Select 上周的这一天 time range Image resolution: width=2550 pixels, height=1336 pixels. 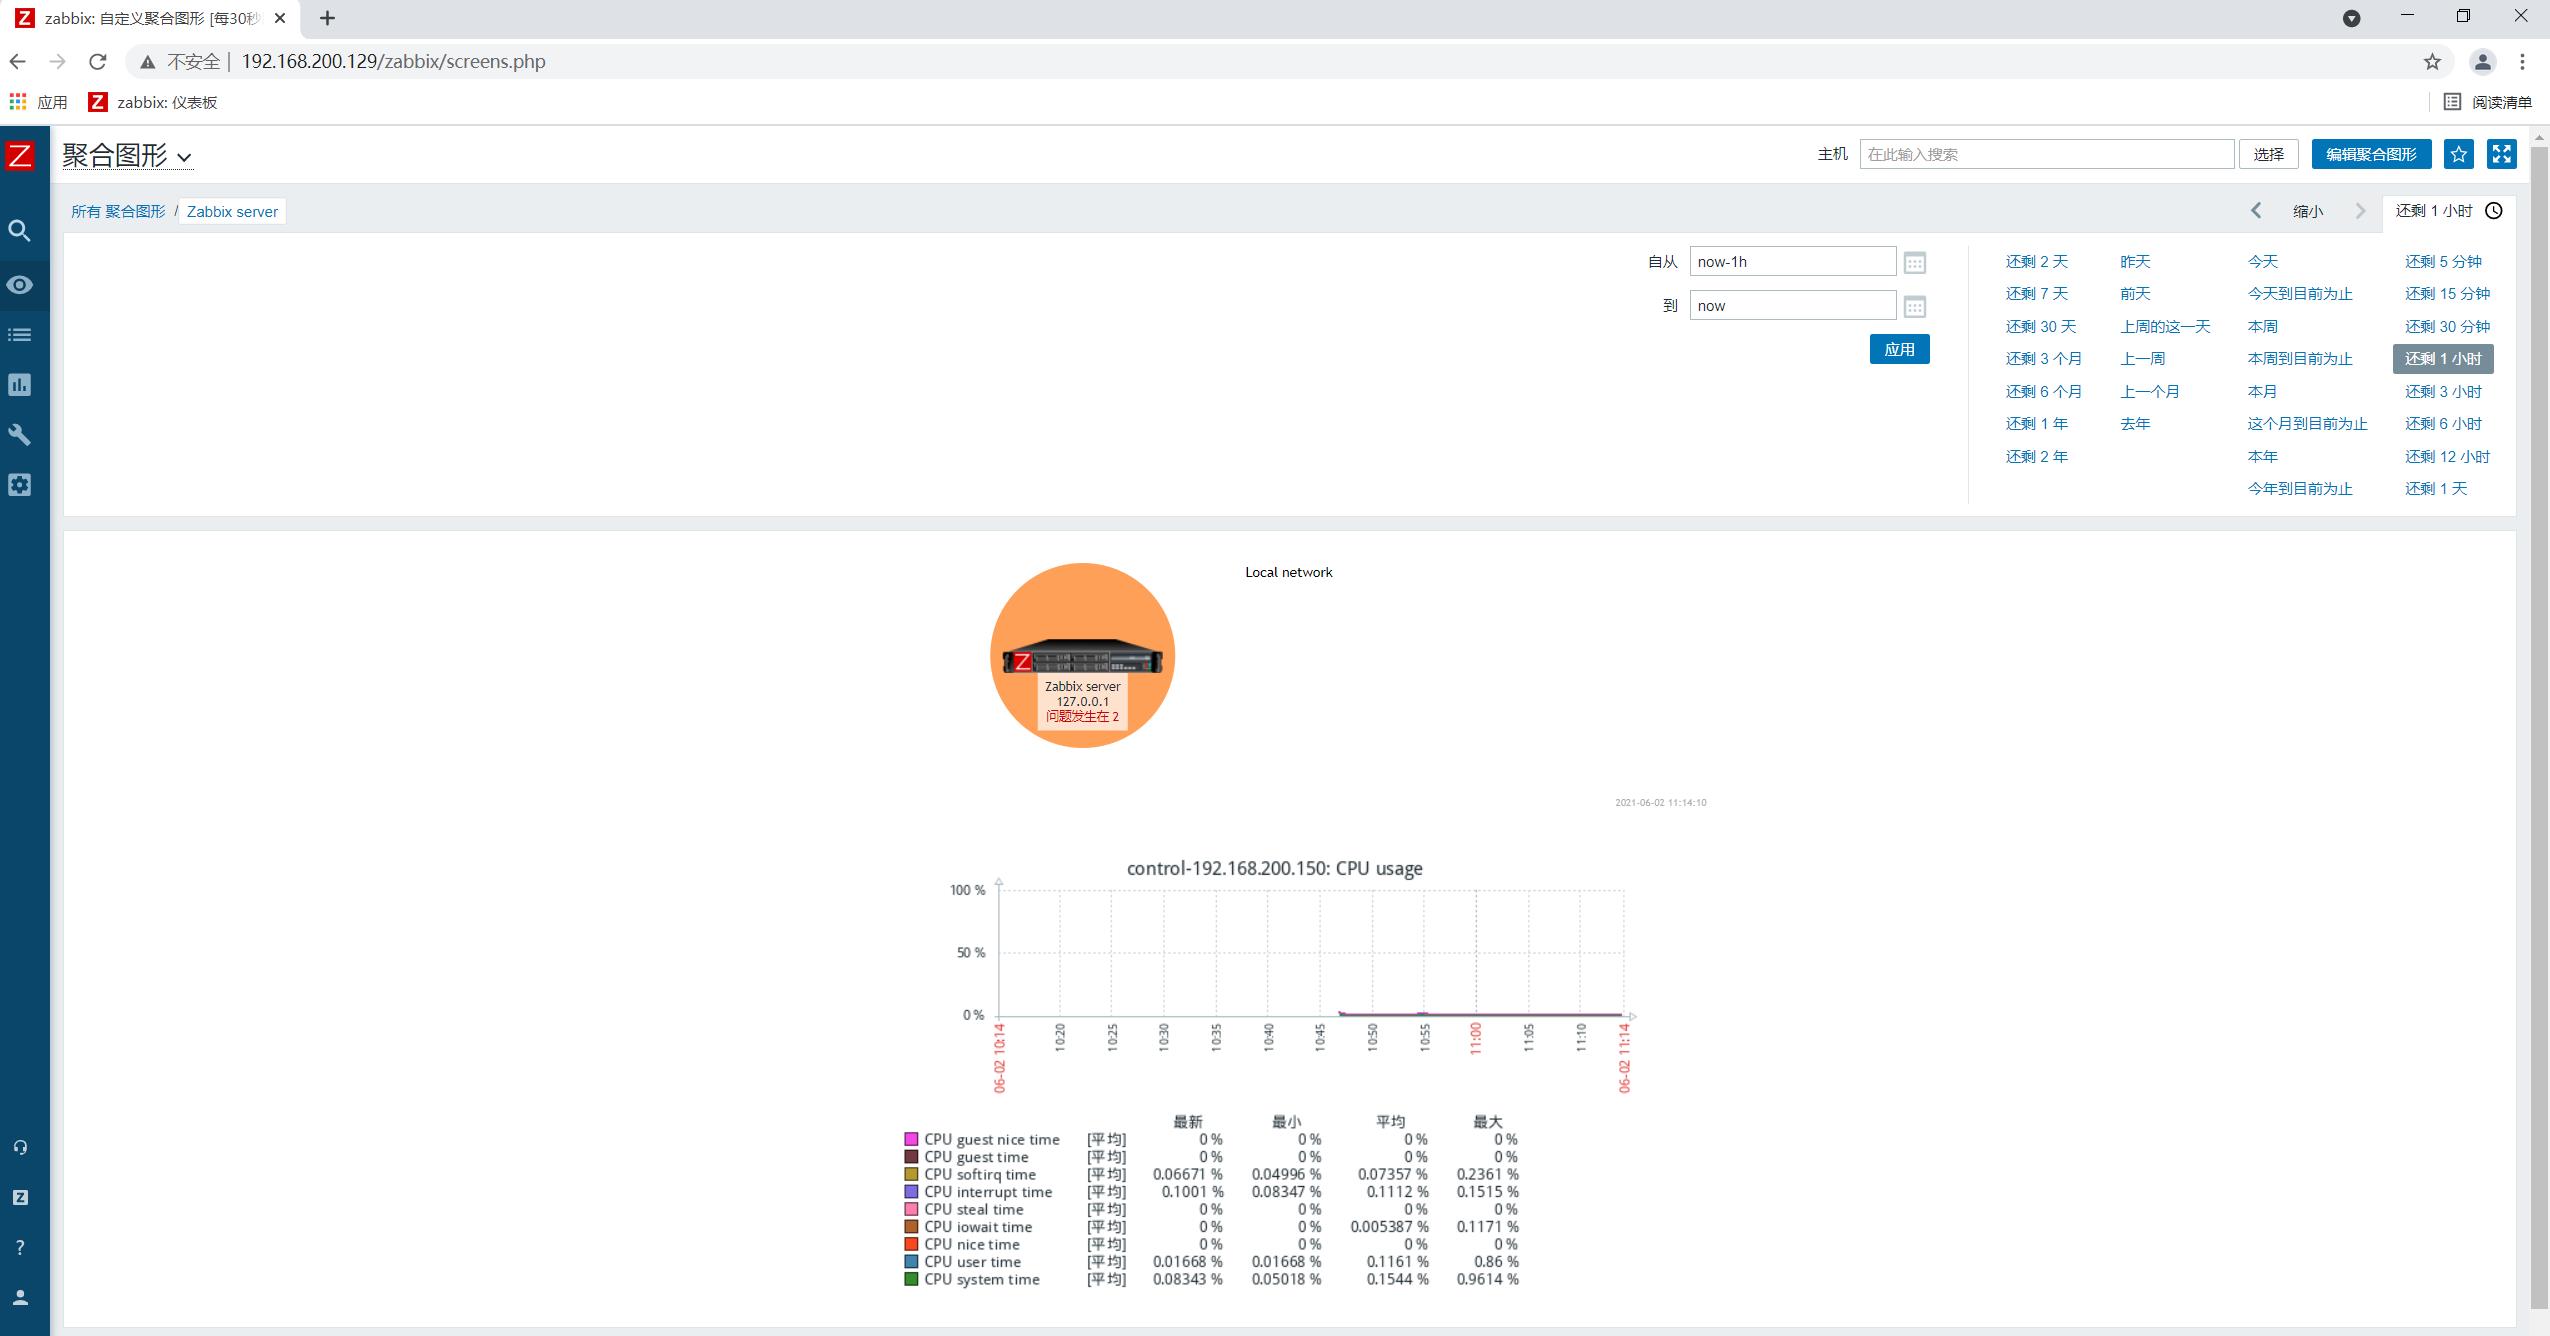coord(2165,327)
